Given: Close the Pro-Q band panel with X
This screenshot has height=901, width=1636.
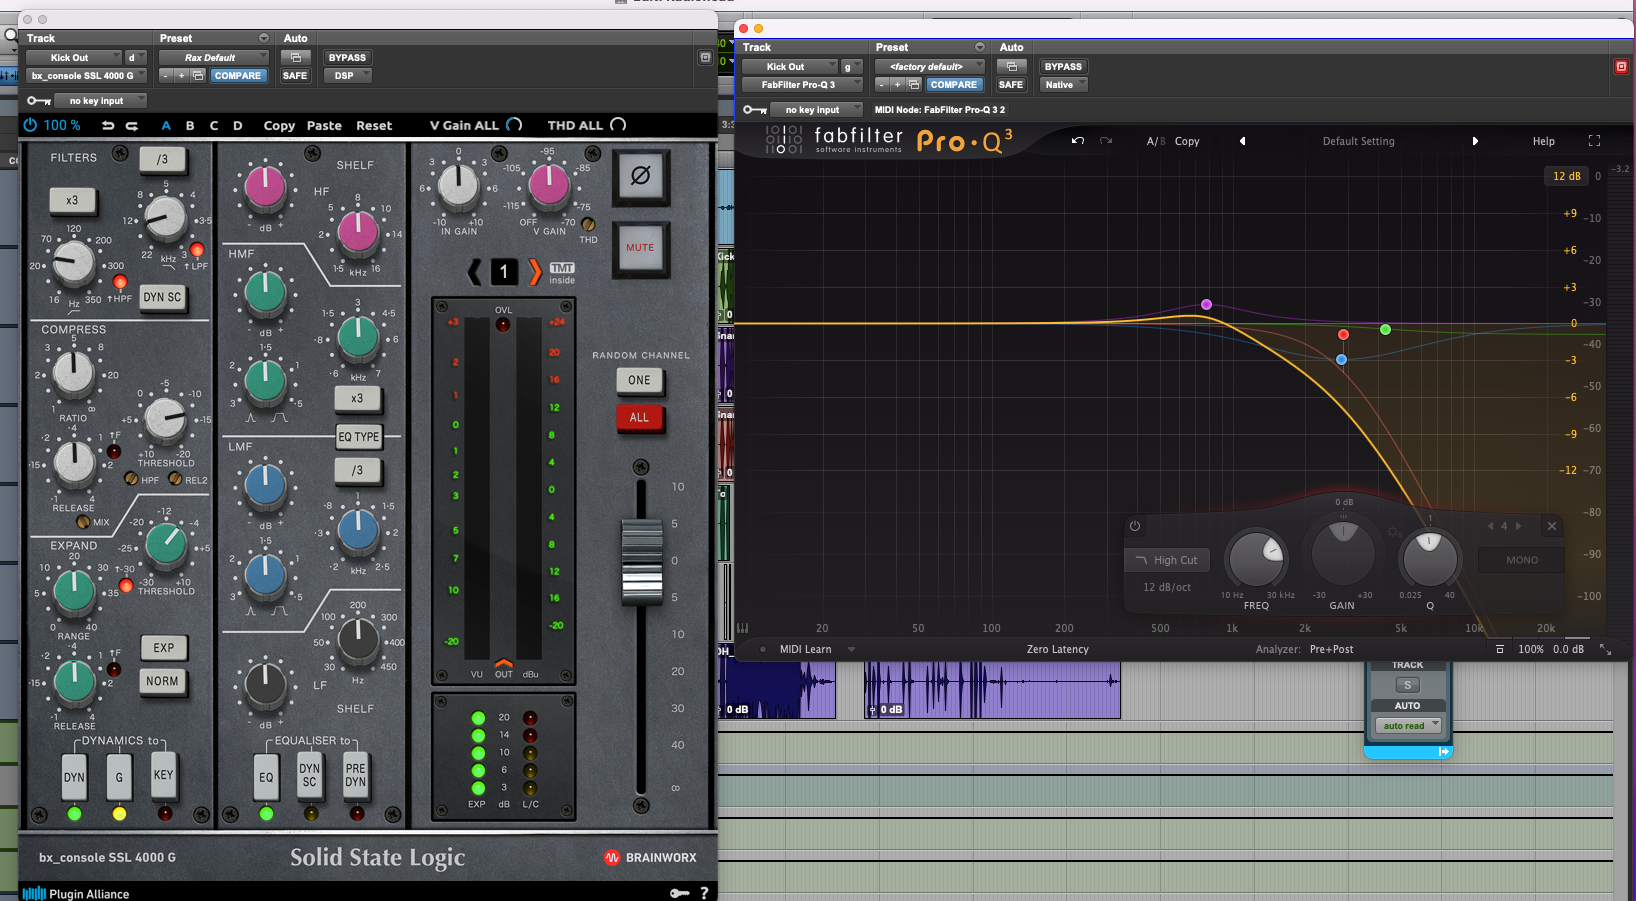Looking at the screenshot, I should click(x=1552, y=526).
